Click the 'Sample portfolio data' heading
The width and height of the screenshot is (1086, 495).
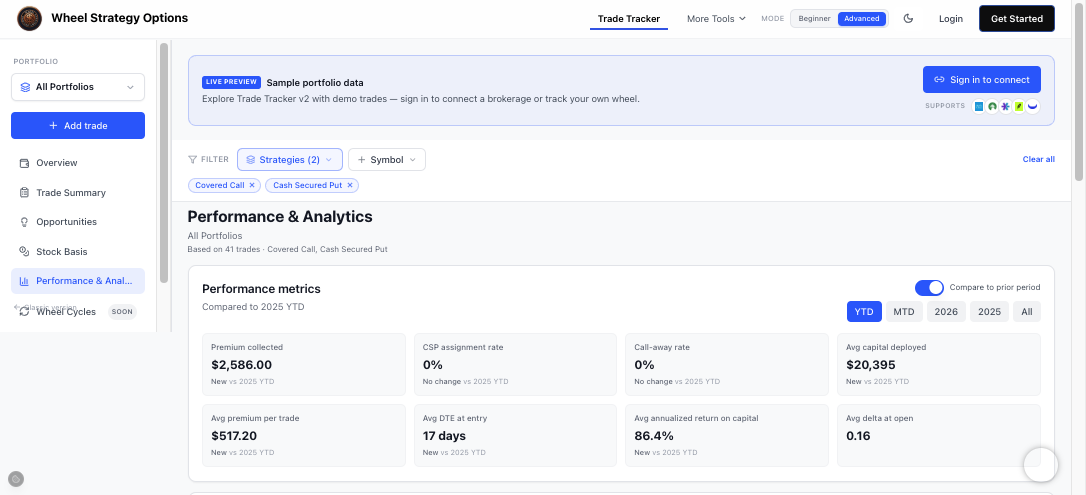coord(314,82)
